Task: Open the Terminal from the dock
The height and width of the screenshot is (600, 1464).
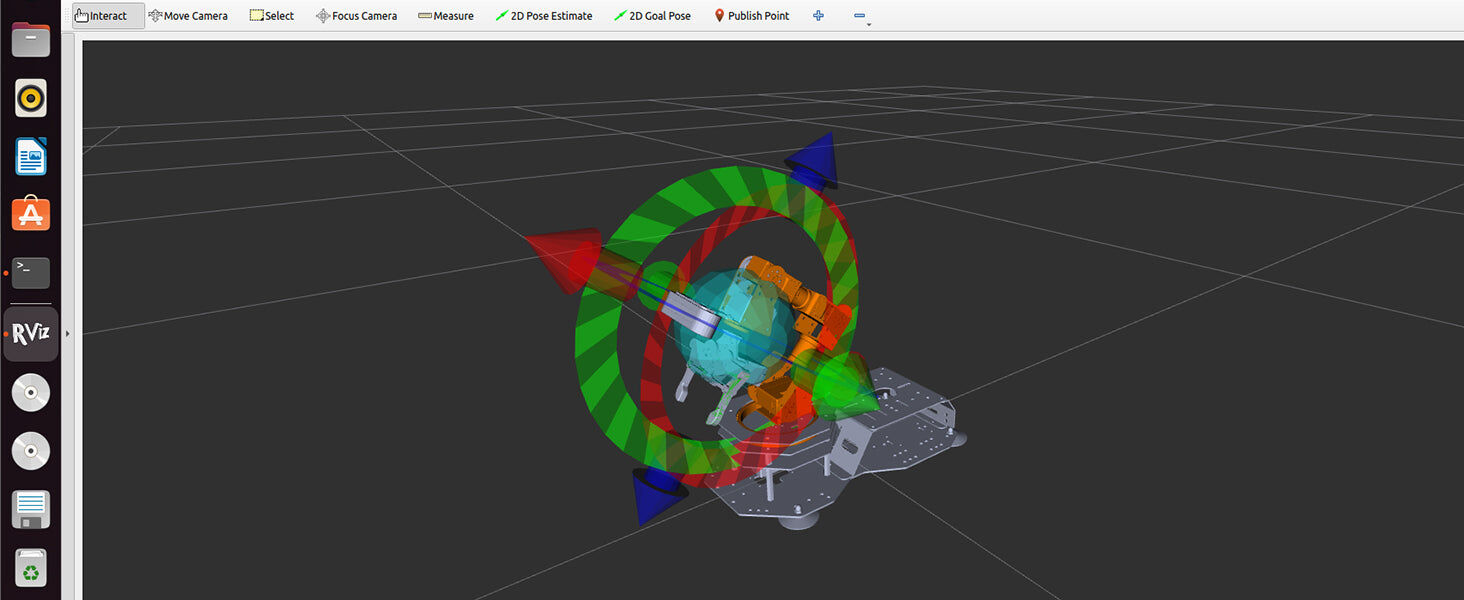Action: coord(30,272)
